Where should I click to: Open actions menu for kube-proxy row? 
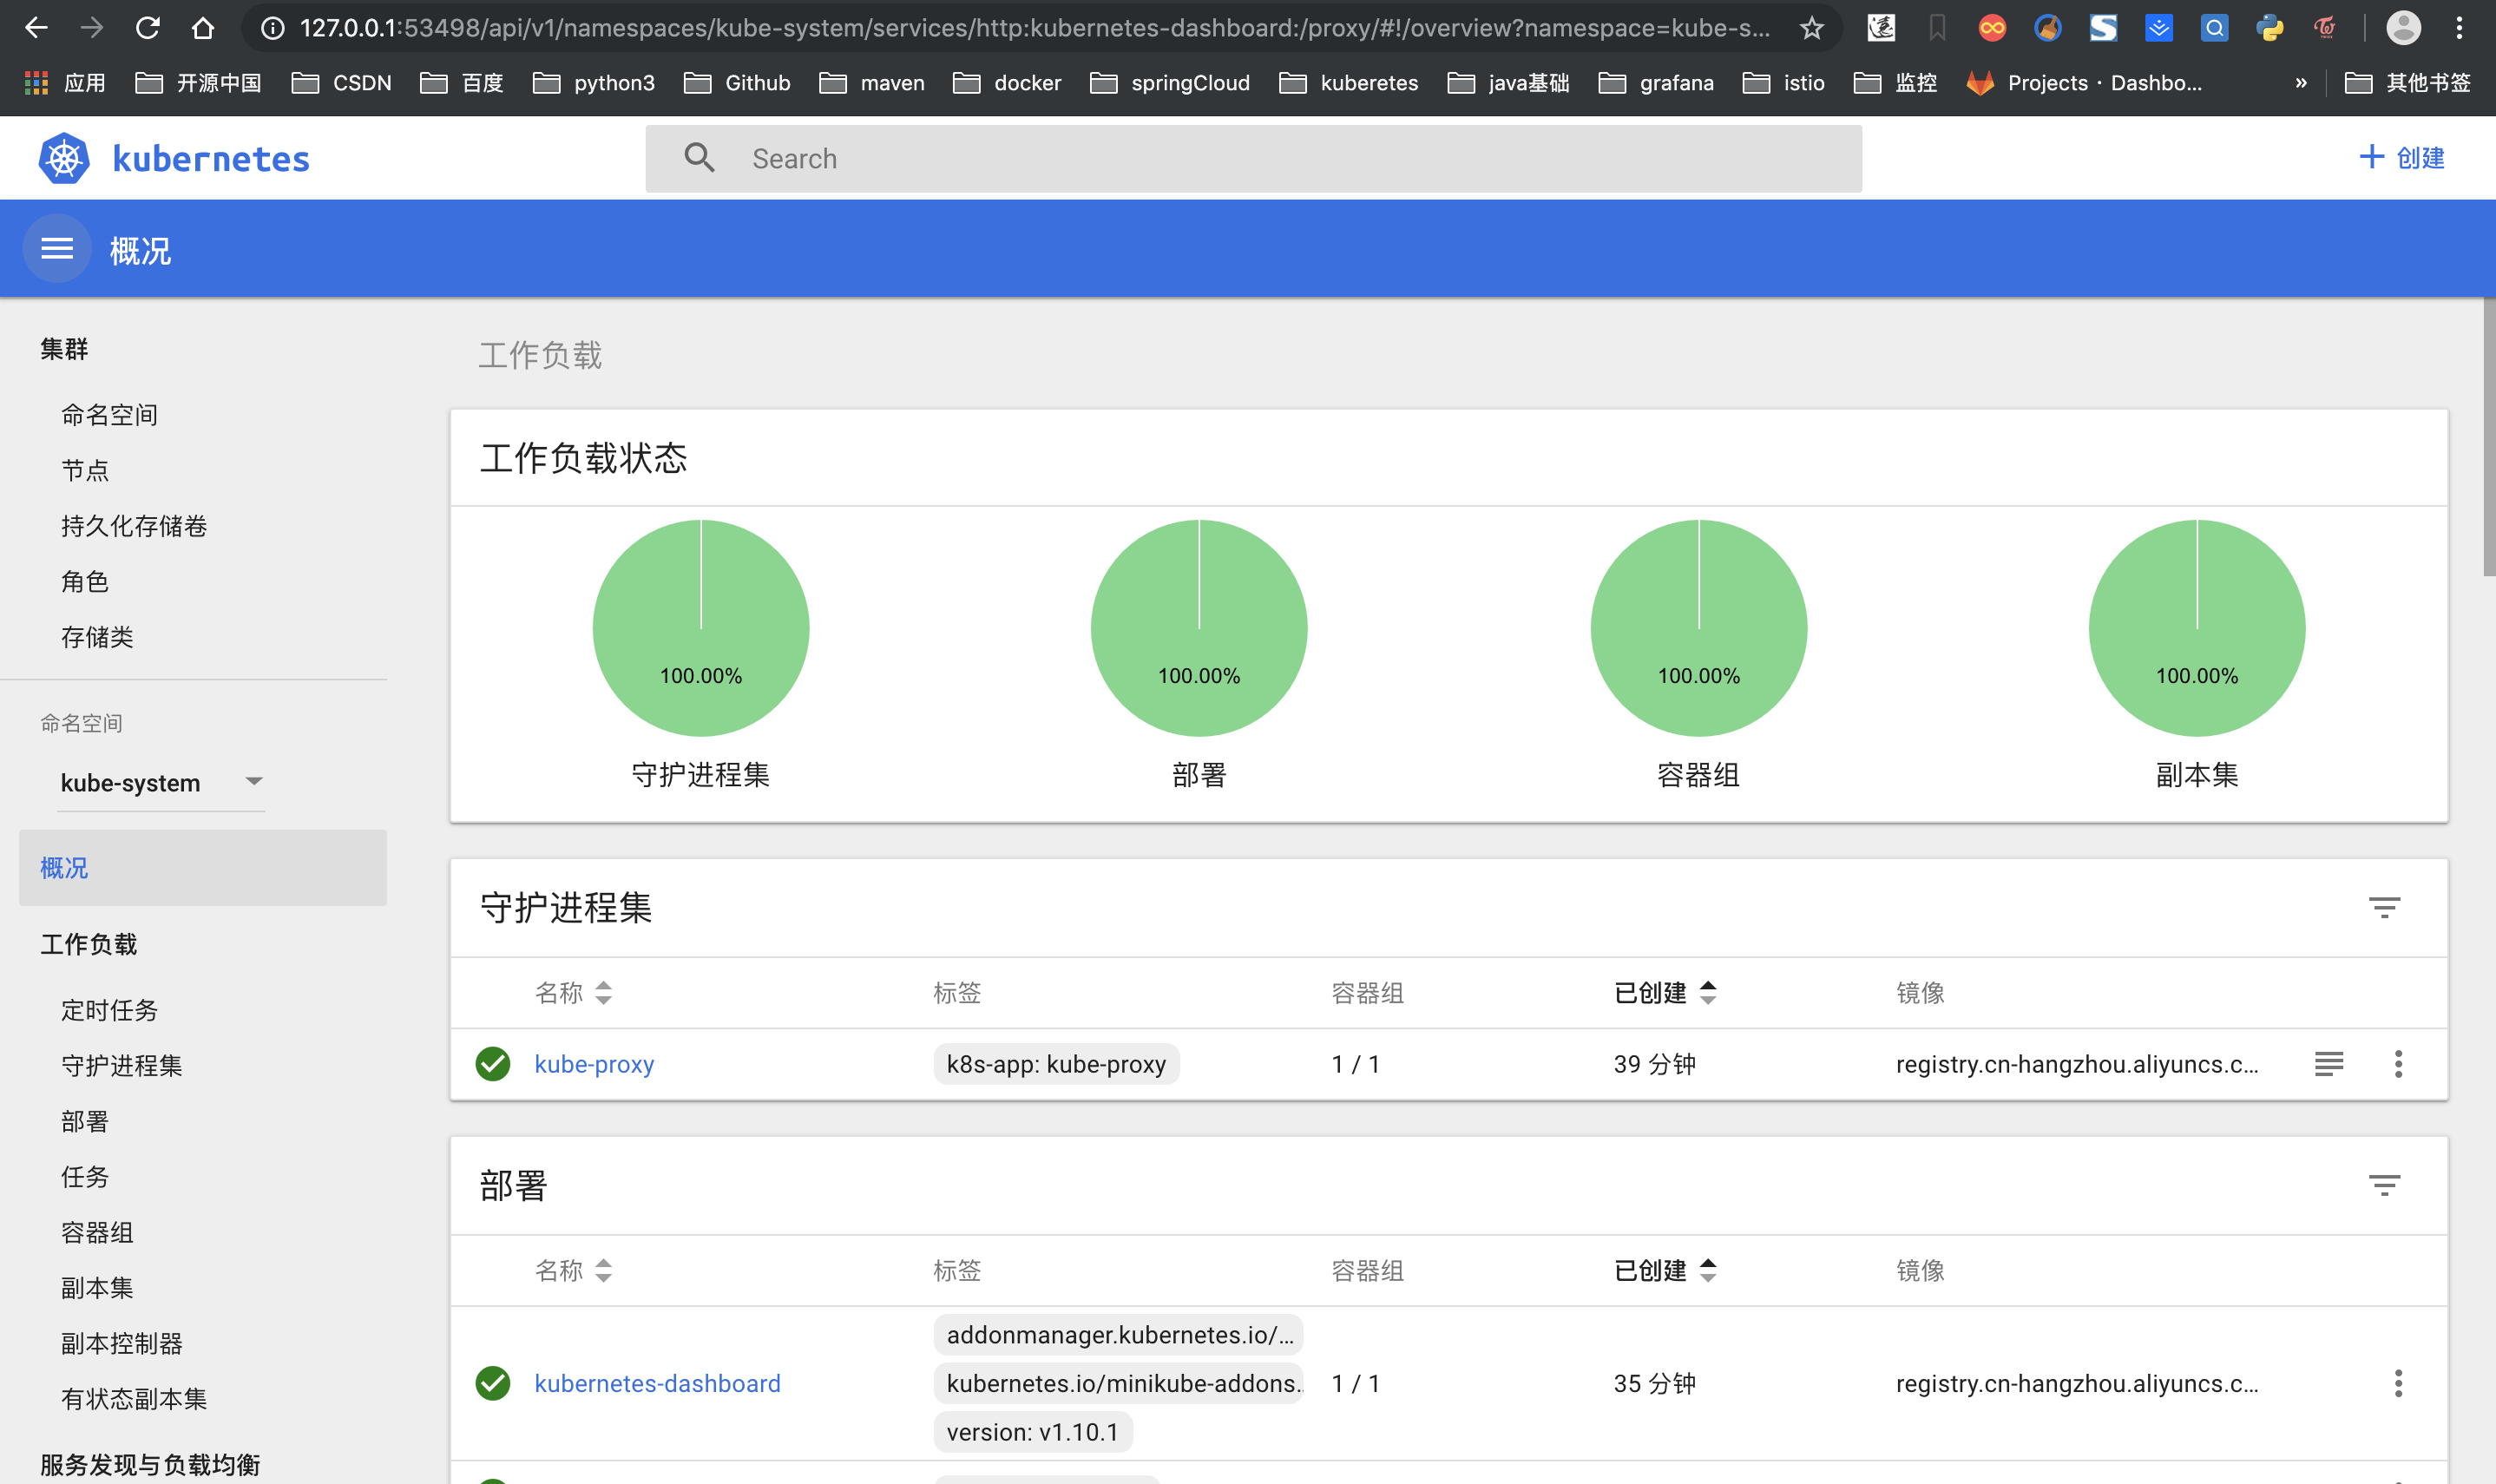click(2398, 1064)
